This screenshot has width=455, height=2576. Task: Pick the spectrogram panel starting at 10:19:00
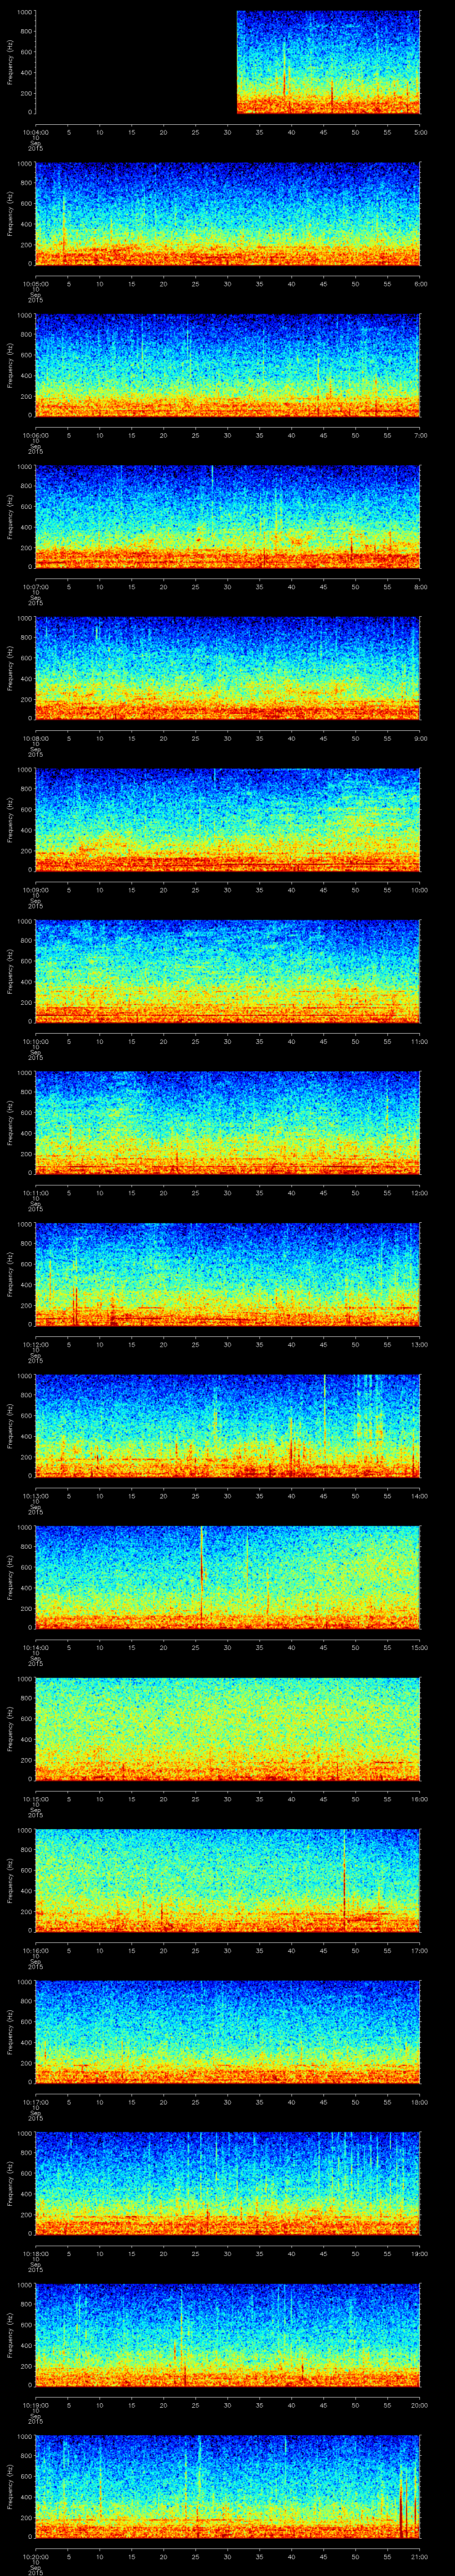click(228, 2335)
